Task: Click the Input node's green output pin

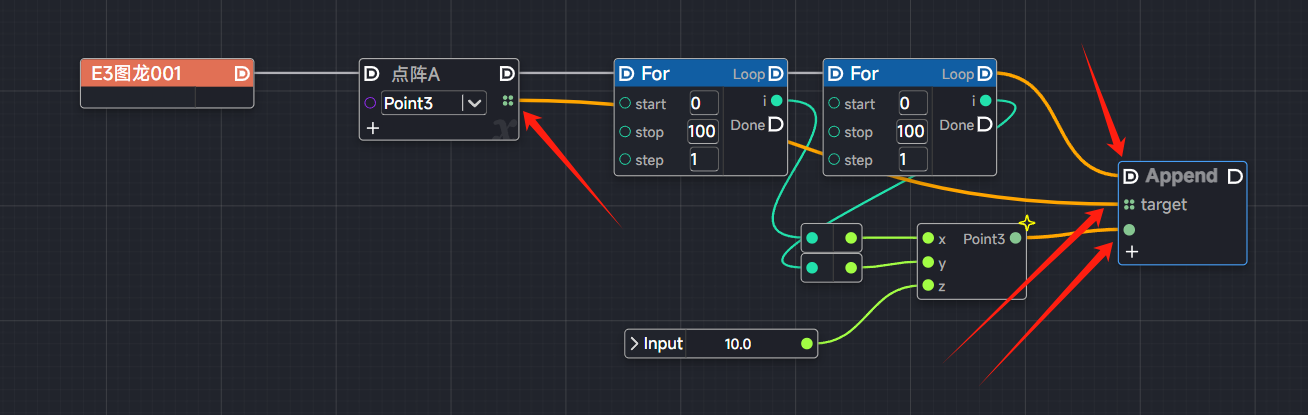Action: (806, 344)
